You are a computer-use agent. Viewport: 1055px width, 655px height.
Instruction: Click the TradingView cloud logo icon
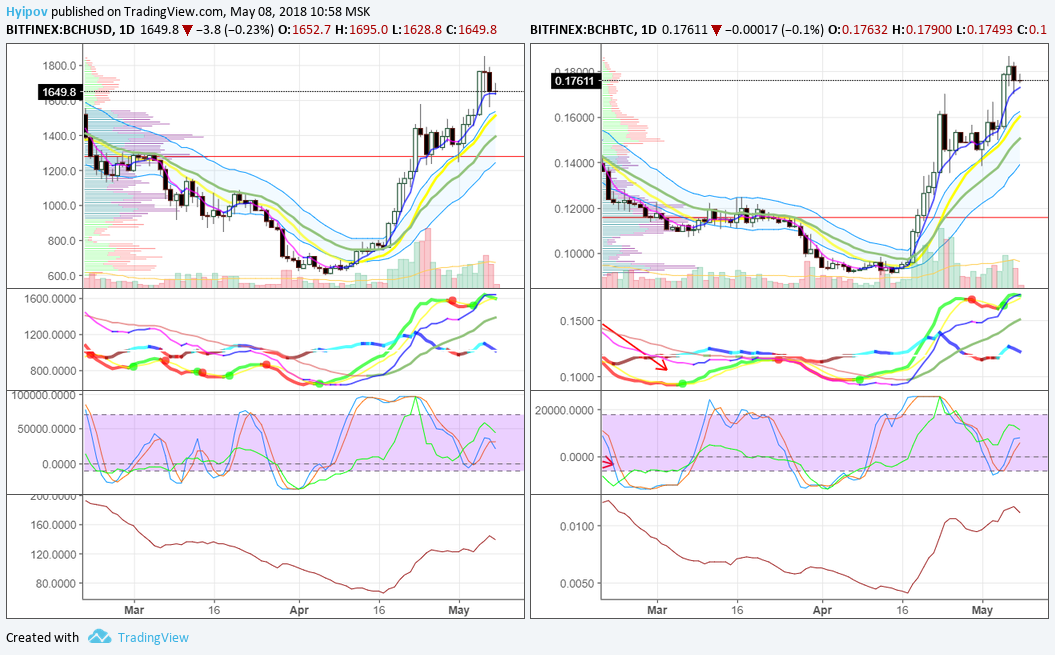click(x=100, y=636)
